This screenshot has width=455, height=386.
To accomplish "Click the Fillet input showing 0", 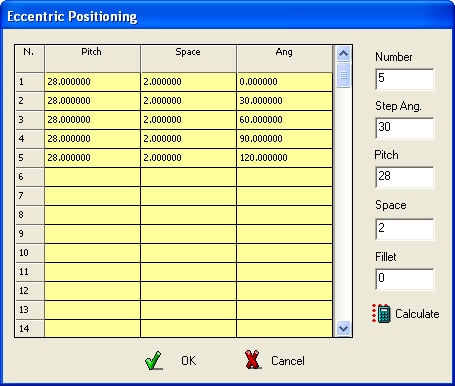I will point(405,279).
